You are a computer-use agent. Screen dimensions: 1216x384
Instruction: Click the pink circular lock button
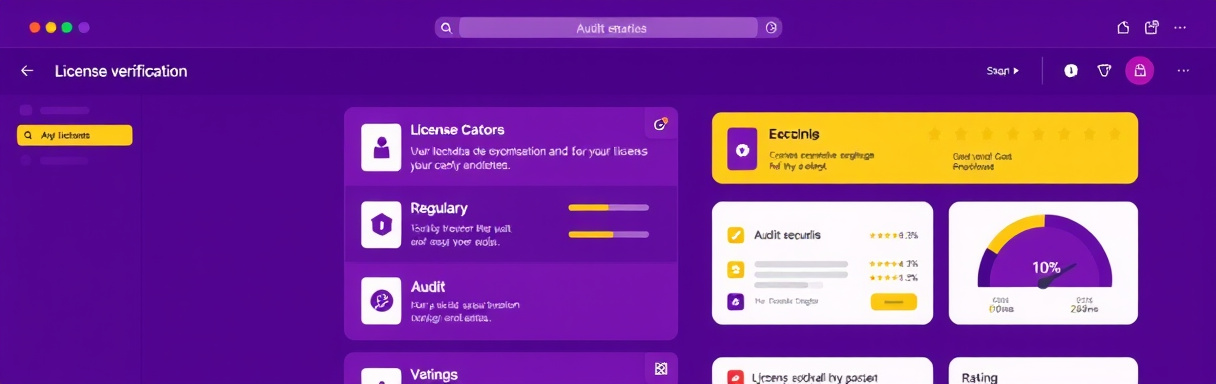click(1139, 71)
